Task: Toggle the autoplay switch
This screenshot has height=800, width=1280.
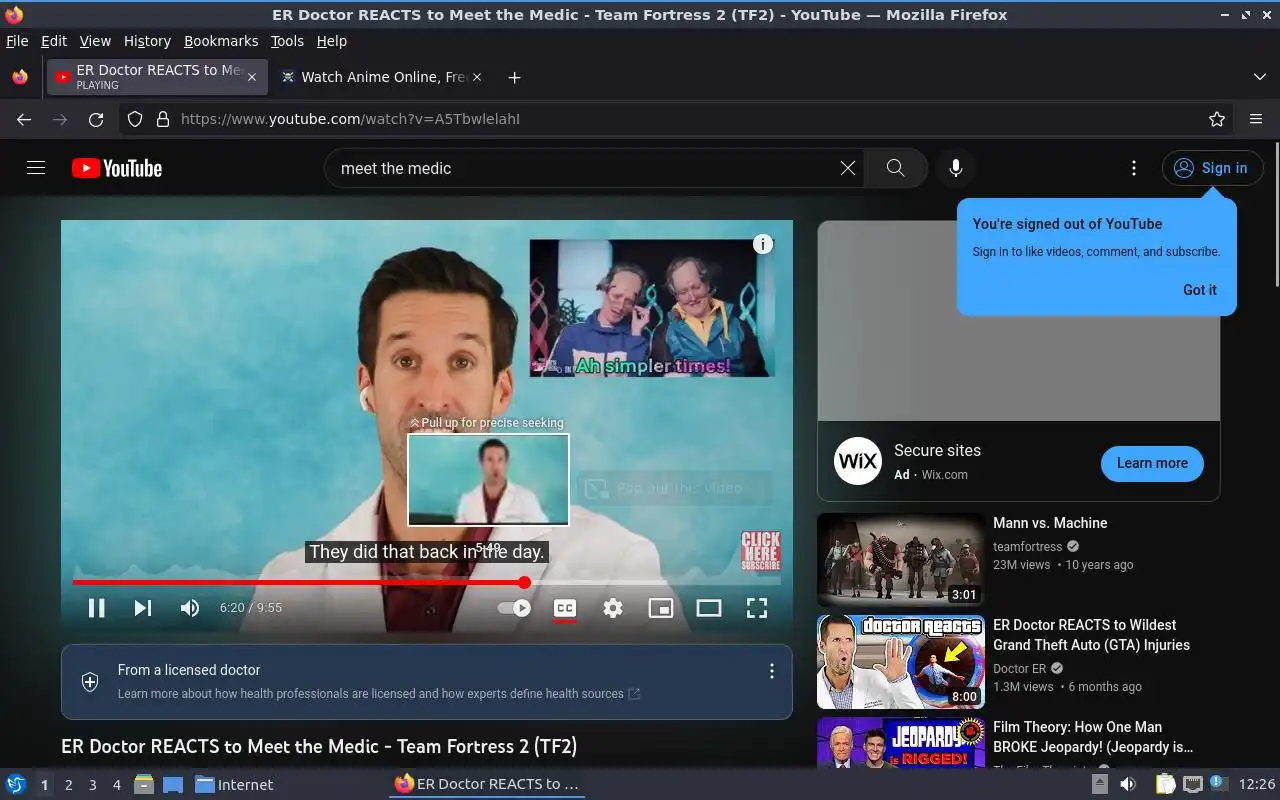Action: tap(514, 608)
